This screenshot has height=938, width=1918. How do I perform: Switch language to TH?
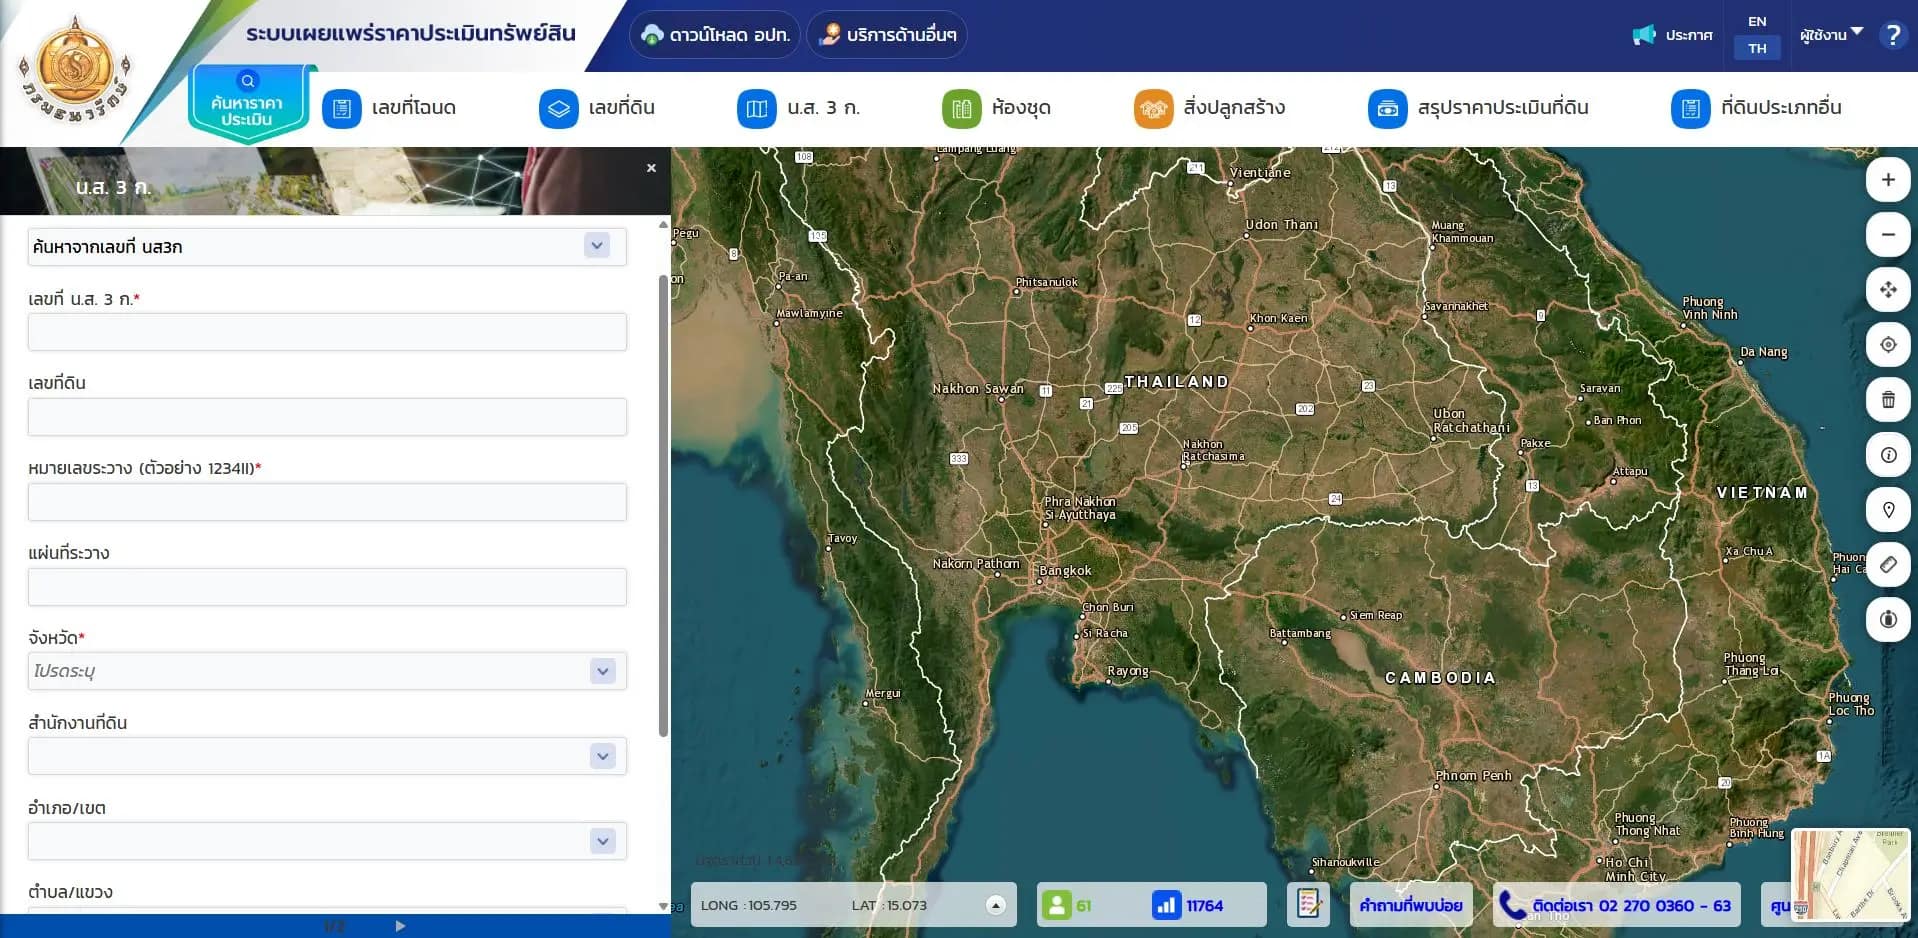tap(1756, 48)
